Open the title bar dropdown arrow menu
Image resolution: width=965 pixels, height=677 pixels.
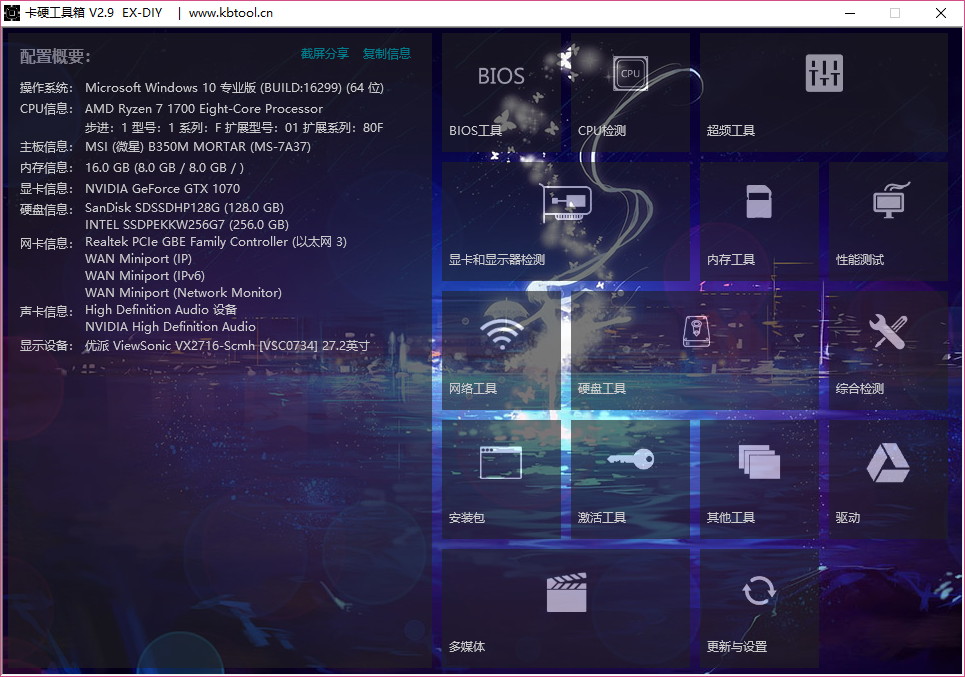(849, 13)
